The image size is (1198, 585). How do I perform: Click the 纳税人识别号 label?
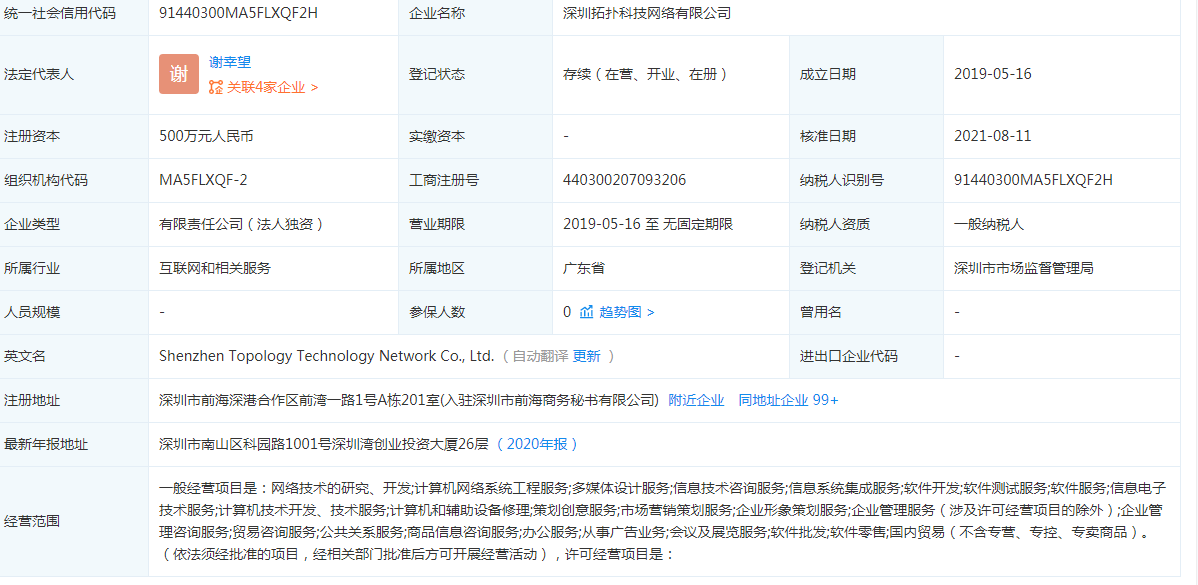tap(841, 180)
